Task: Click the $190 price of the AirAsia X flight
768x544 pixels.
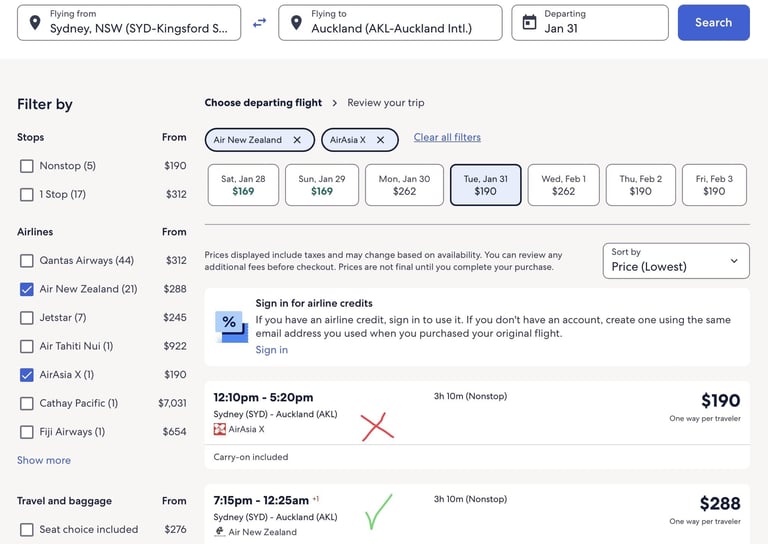Action: pos(720,401)
